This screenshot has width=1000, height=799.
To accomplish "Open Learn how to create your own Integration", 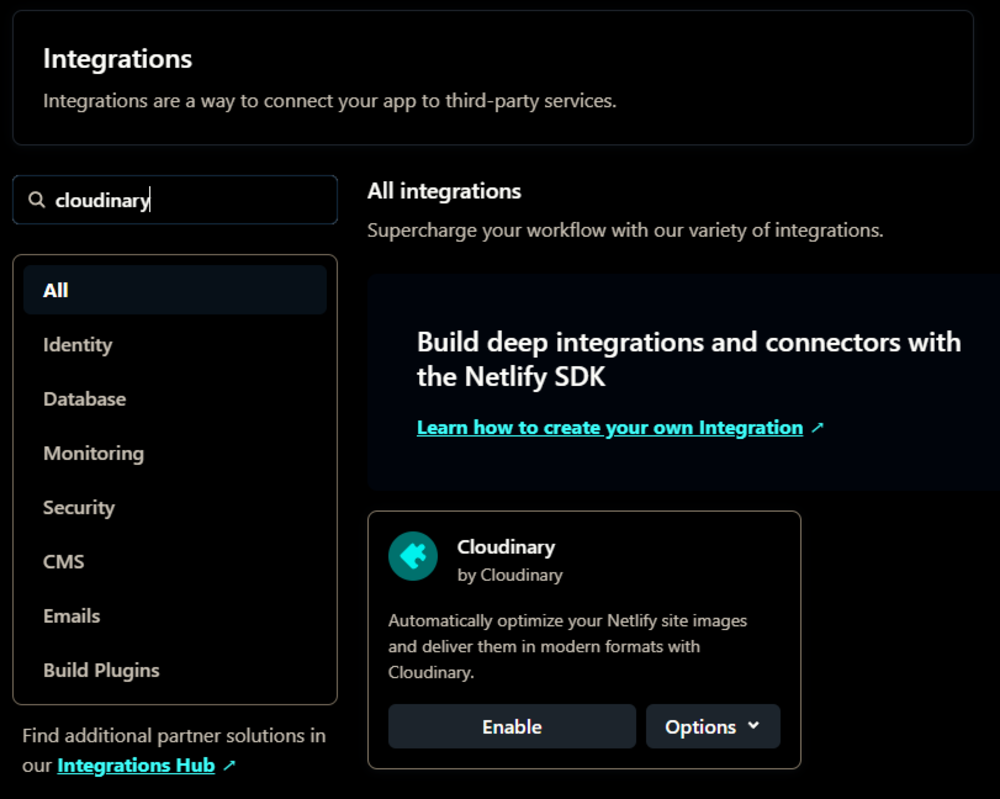I will coord(609,428).
